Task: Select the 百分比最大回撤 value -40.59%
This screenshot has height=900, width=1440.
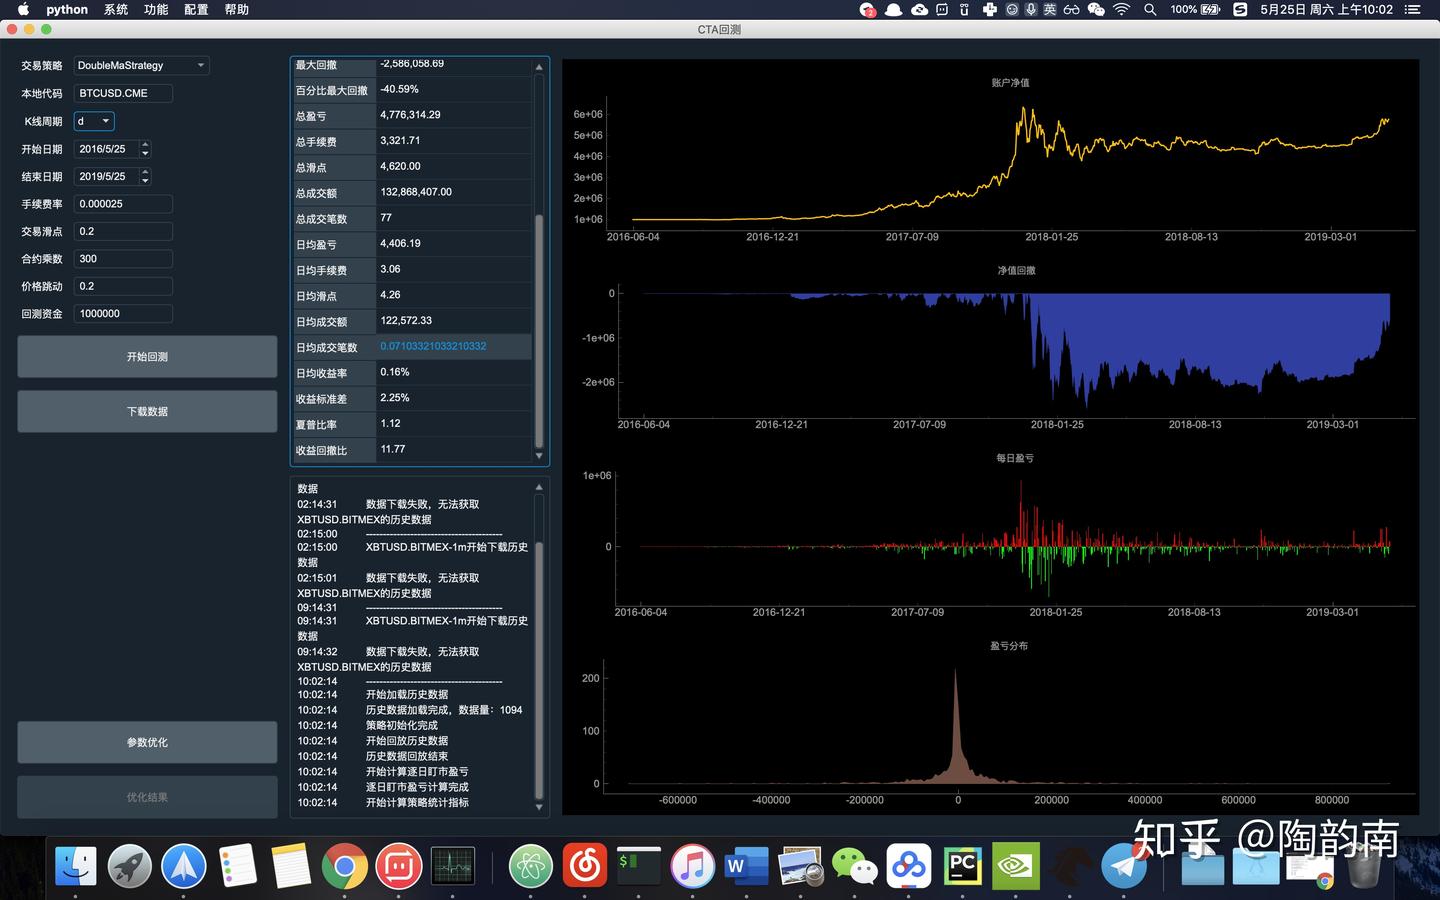Action: 454,90
